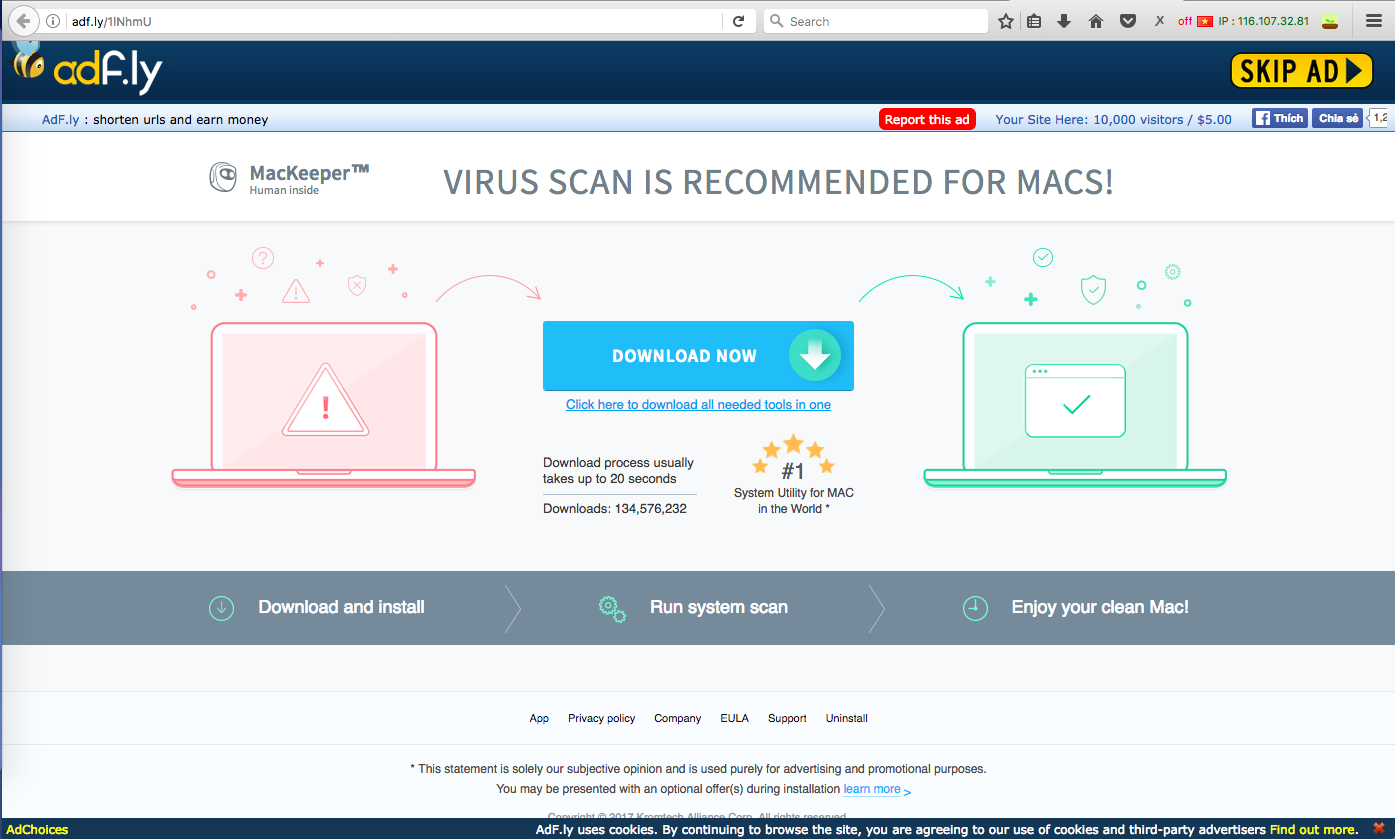Open 'Your Site Here: 10,000 visitors' link

[x=1114, y=119]
